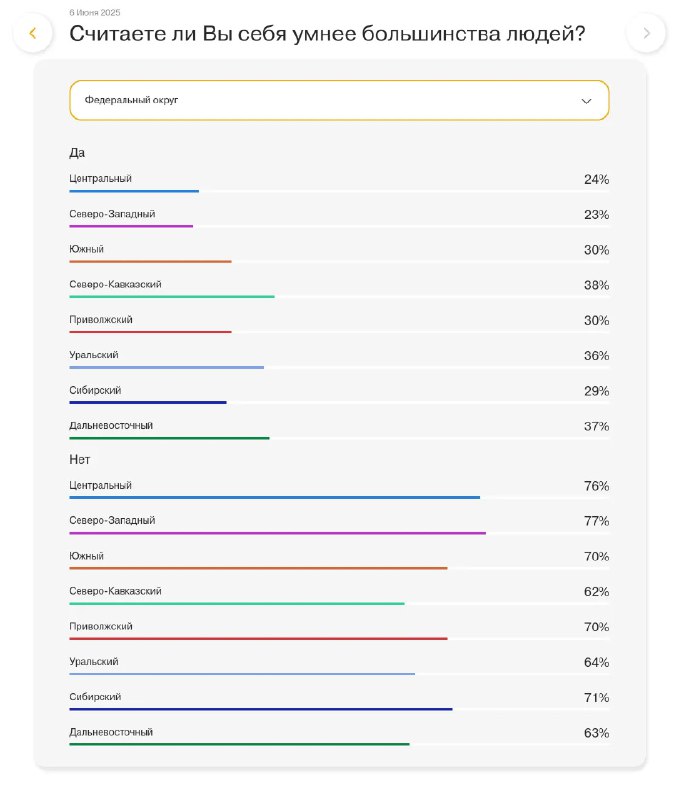Select the Южный label under Да
The height and width of the screenshot is (800, 679).
[87, 249]
